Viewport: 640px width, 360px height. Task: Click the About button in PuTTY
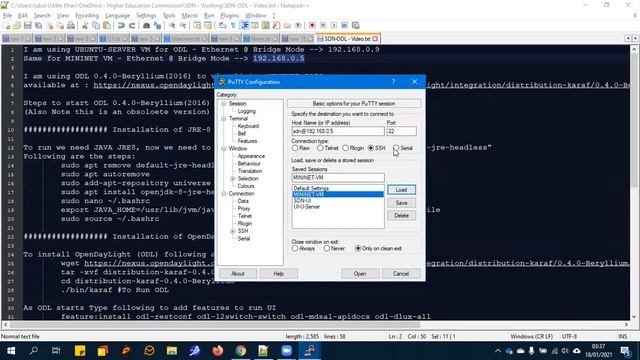[238, 273]
